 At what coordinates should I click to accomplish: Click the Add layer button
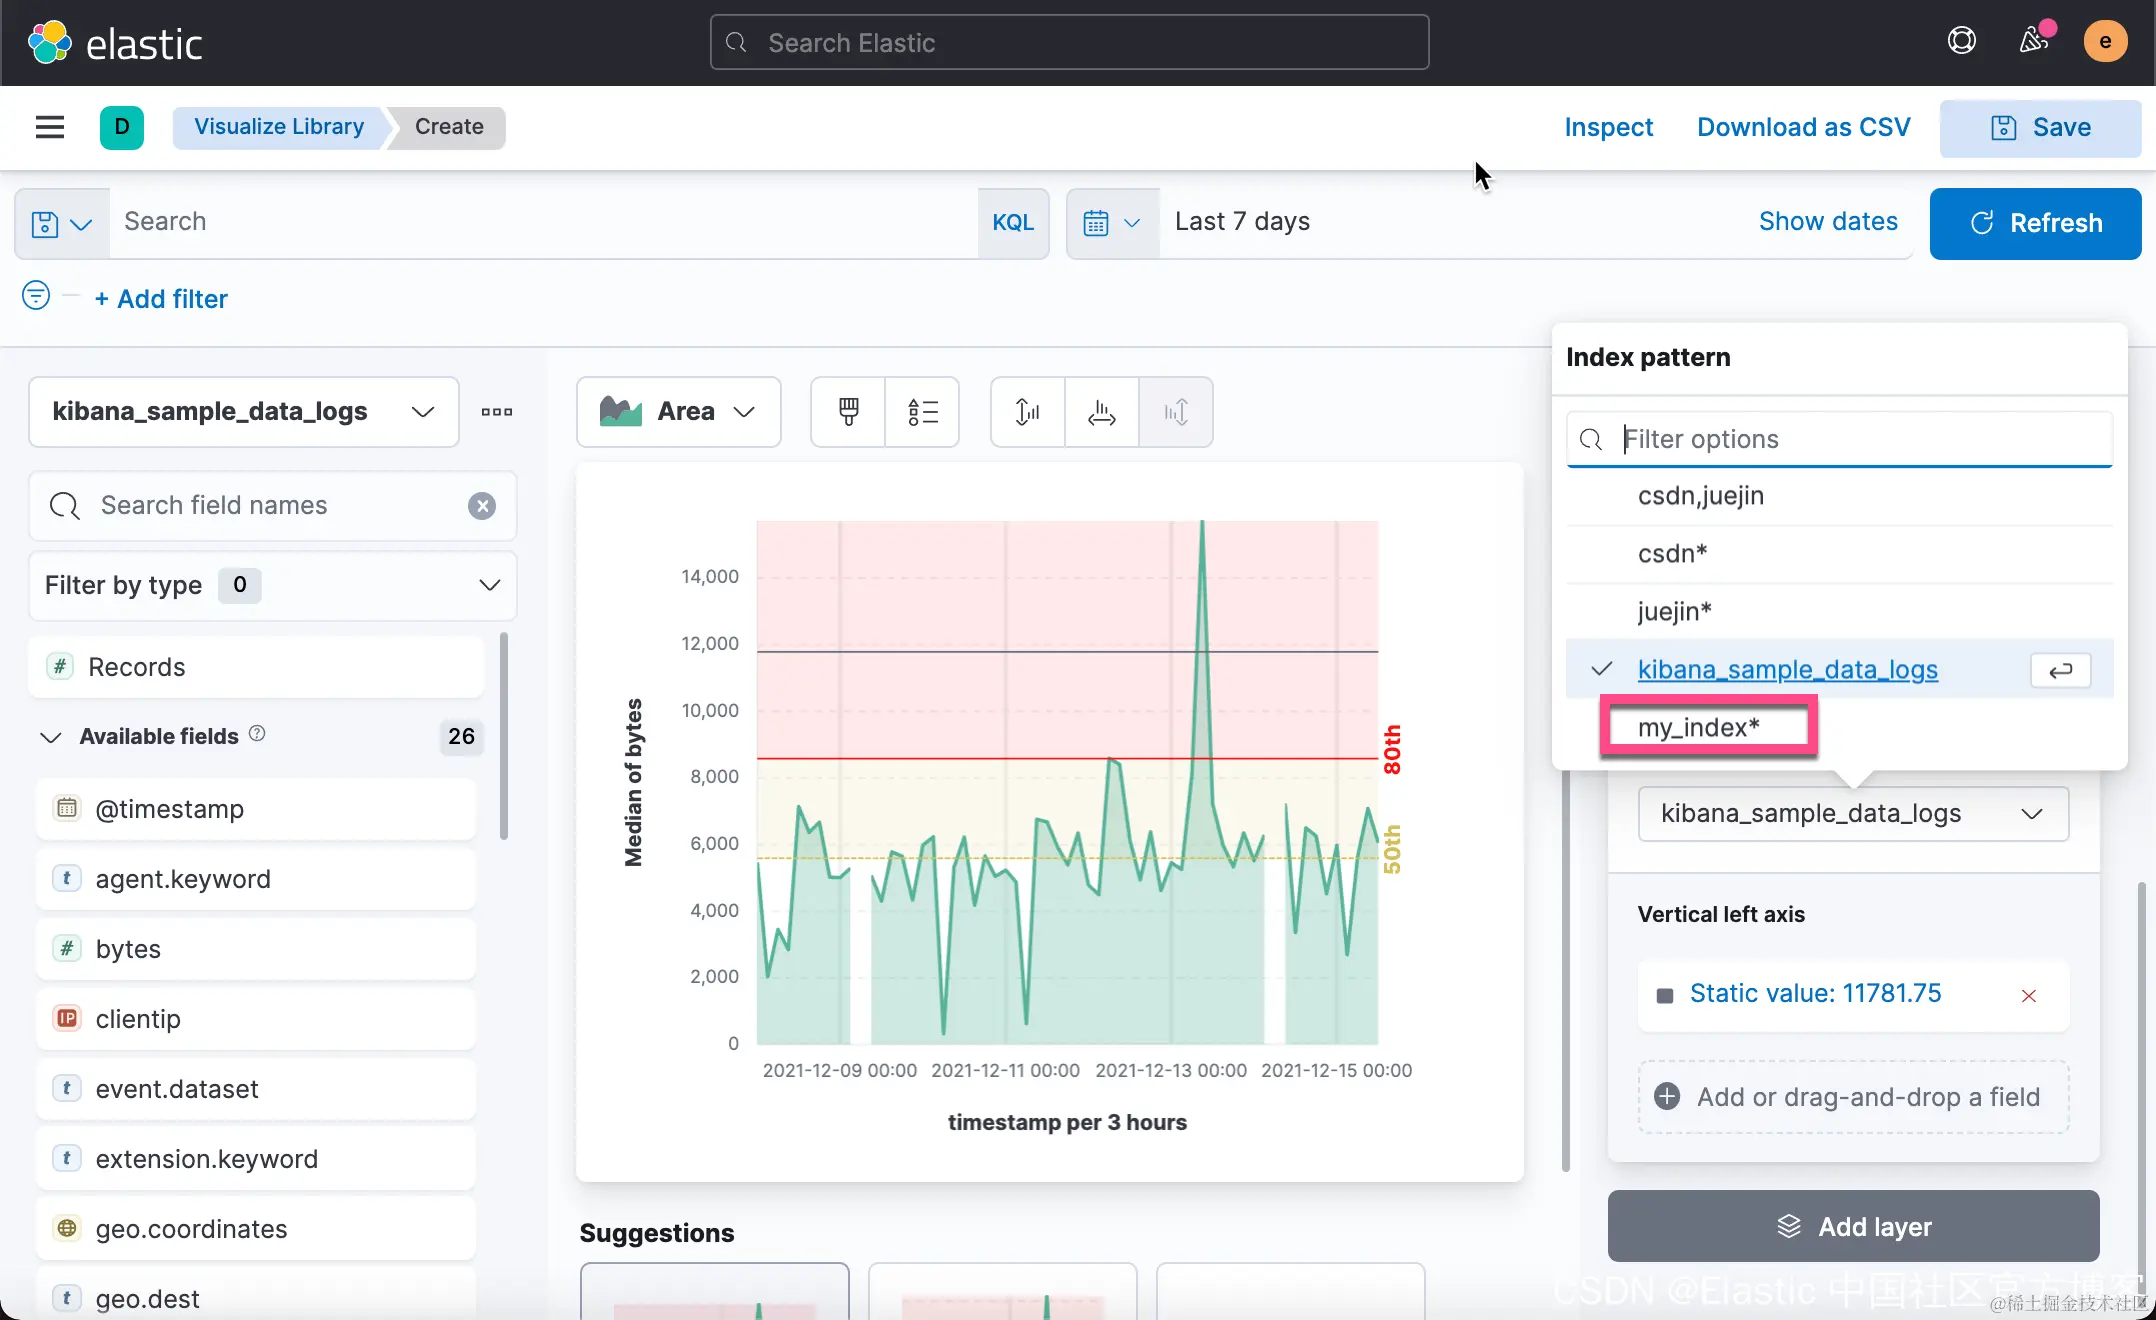point(1852,1226)
